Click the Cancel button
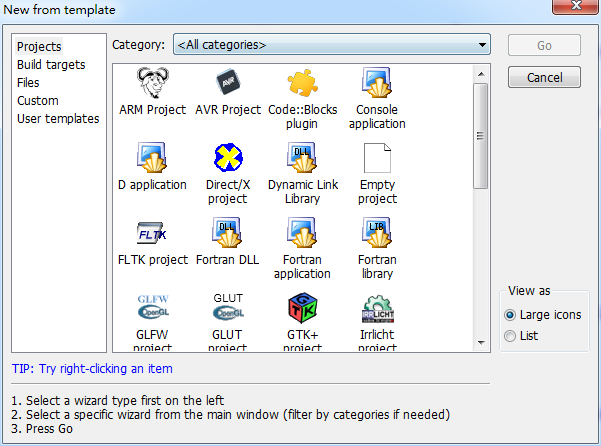The image size is (601, 446). pos(544,77)
